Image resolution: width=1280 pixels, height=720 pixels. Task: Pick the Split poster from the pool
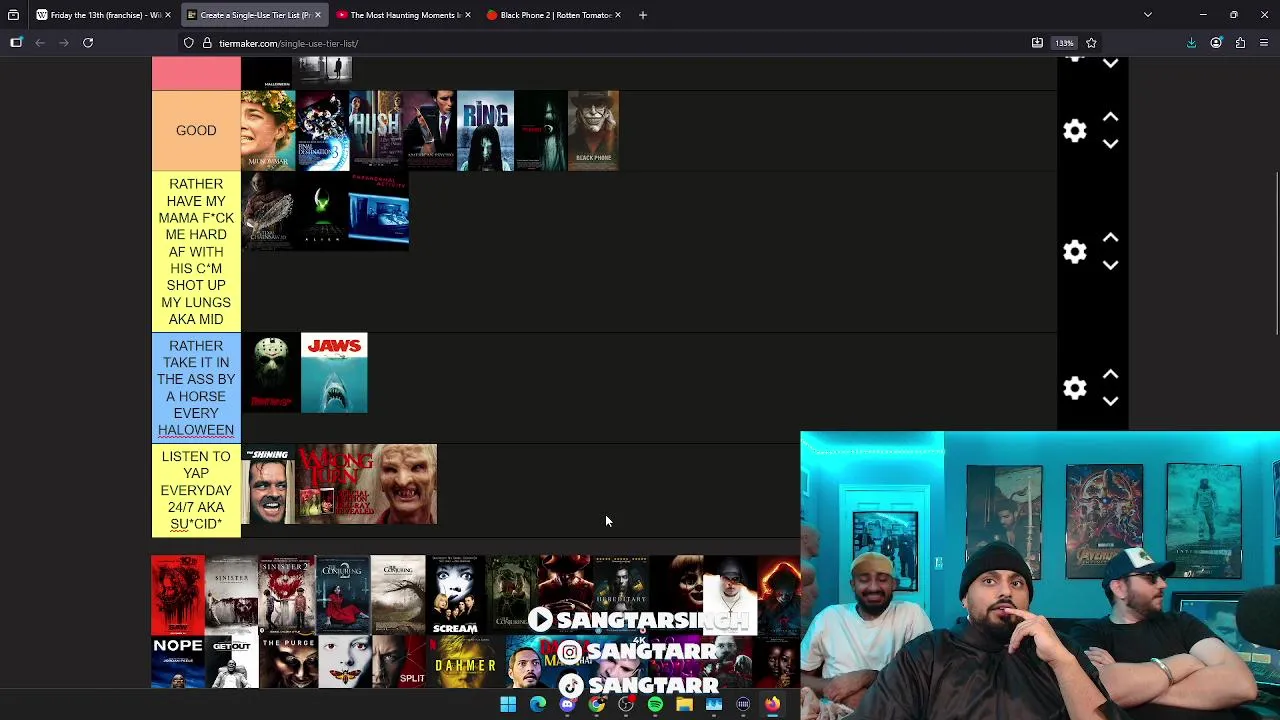[x=399, y=662]
